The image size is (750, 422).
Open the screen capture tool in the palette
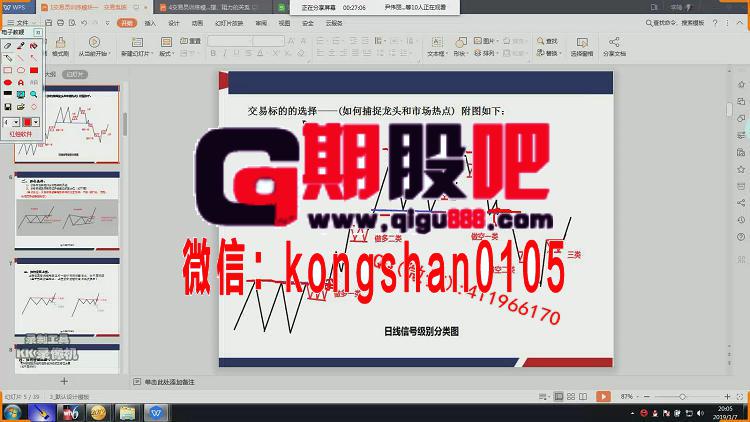coord(21,94)
